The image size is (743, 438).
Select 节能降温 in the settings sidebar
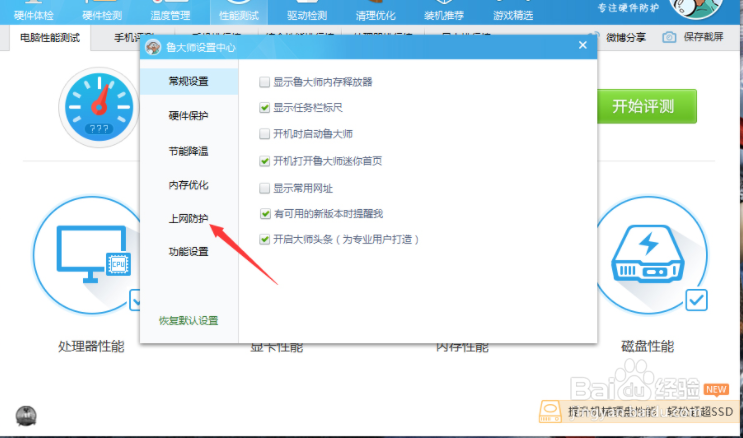(189, 151)
